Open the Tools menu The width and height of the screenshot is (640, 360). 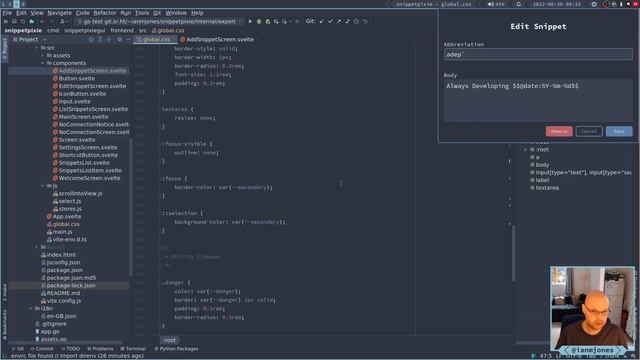click(142, 13)
